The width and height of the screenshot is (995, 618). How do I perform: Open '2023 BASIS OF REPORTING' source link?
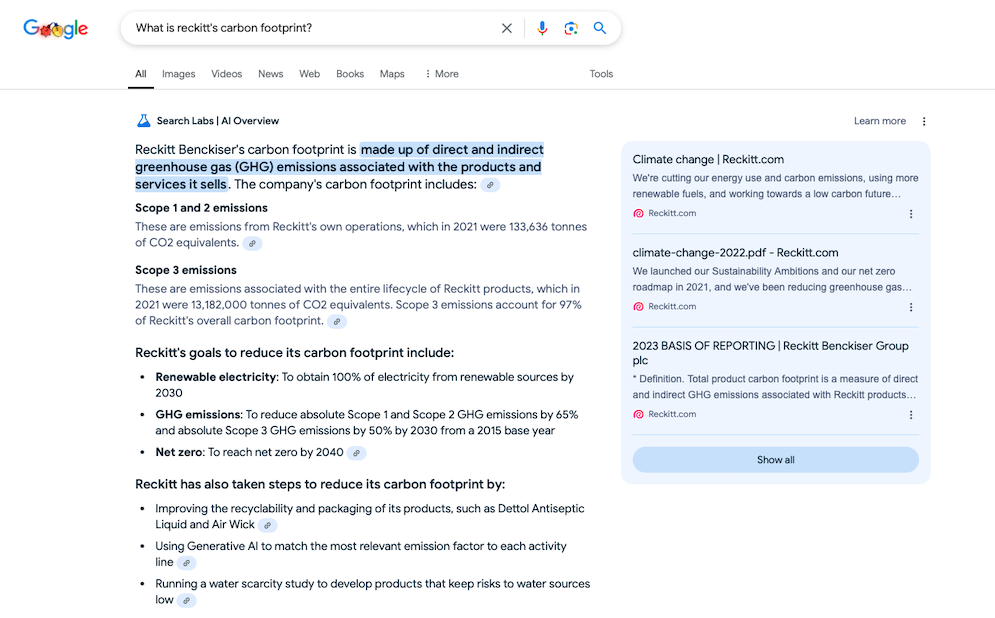point(770,353)
